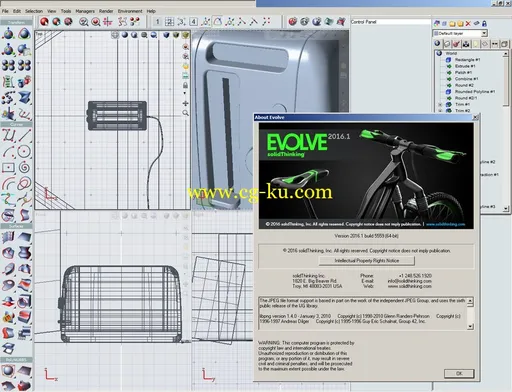Select Patch #1 in World browser

point(463,72)
